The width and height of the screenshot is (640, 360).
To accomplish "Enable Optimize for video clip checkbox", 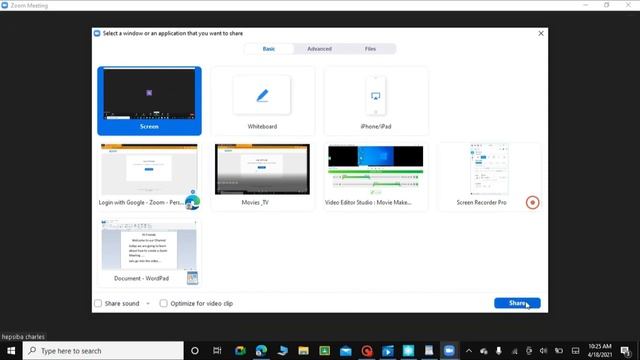I will 163,303.
